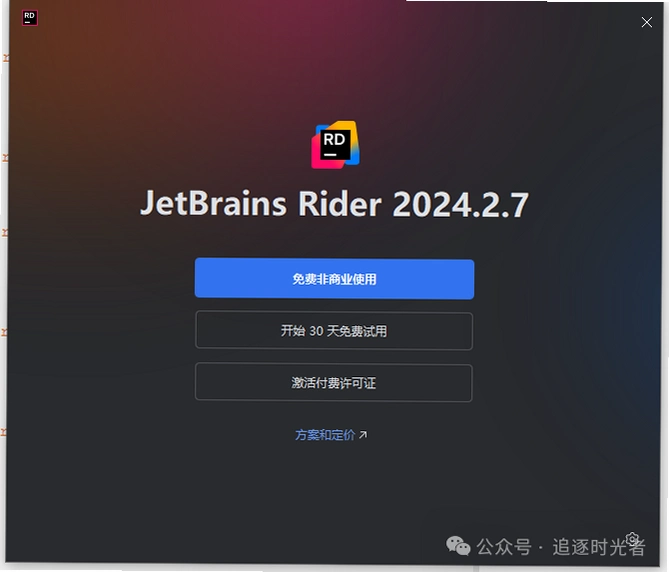Click the blue 免费非商业使用 button

[x=334, y=279]
